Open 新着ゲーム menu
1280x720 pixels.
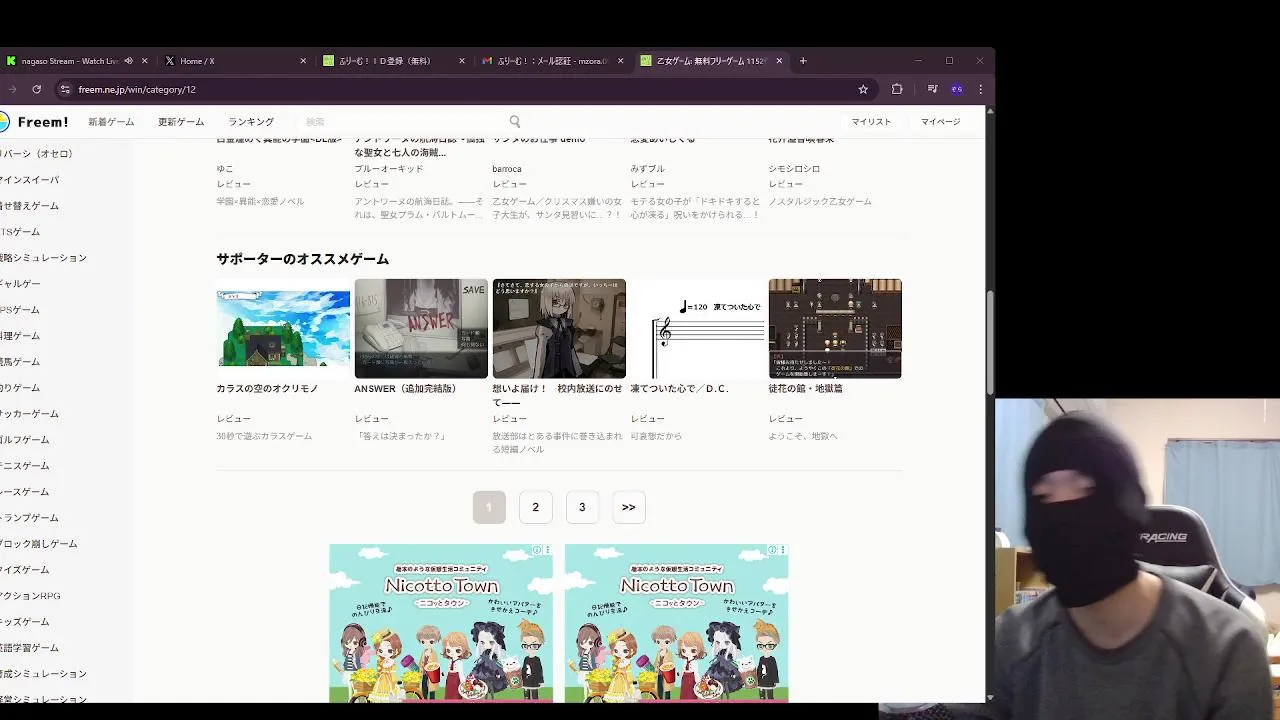click(x=111, y=122)
